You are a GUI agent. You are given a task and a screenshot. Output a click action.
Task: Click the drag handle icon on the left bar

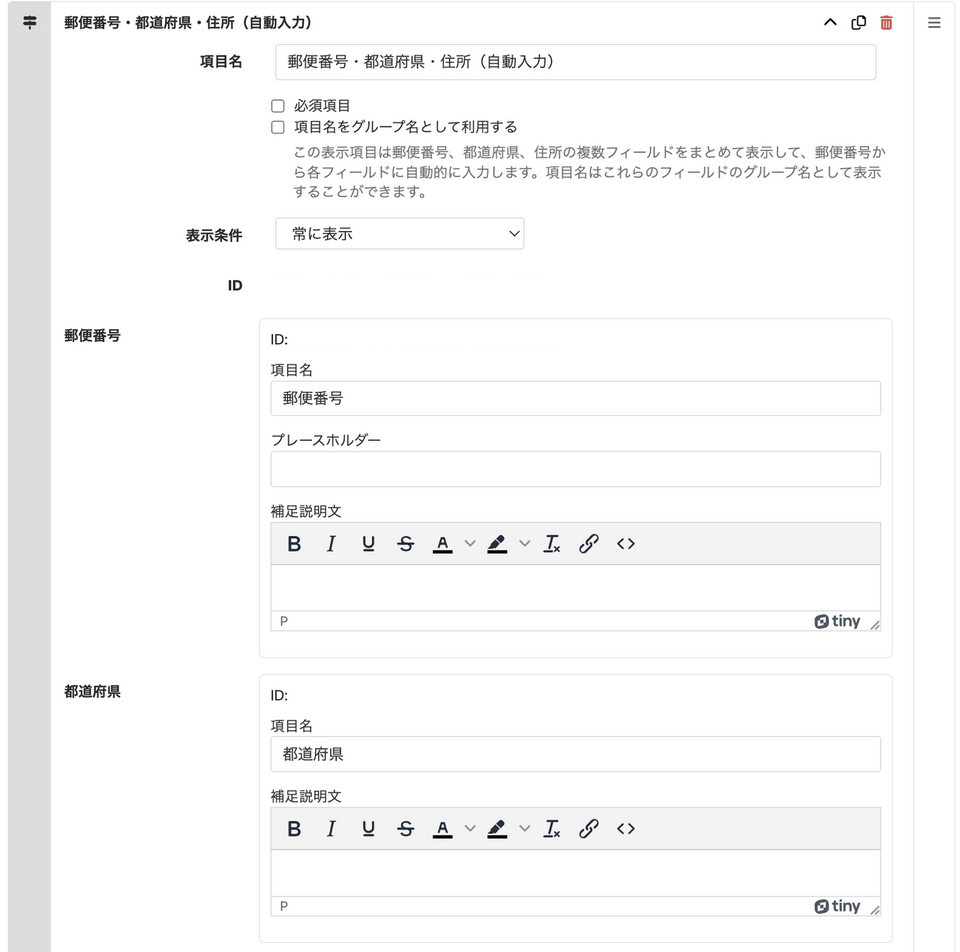tap(29, 23)
